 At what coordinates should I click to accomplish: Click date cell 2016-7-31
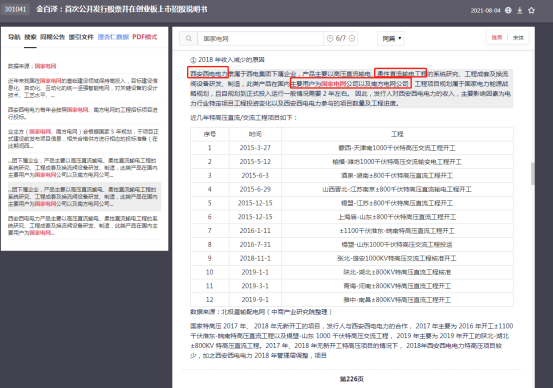tap(255, 244)
